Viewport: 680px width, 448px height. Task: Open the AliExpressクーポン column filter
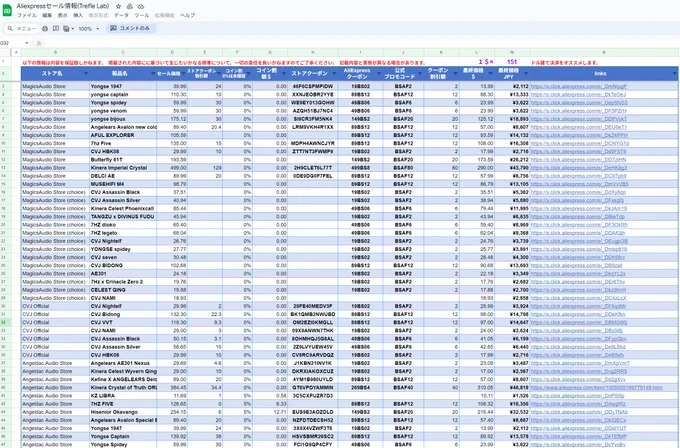pyautogui.click(x=379, y=74)
